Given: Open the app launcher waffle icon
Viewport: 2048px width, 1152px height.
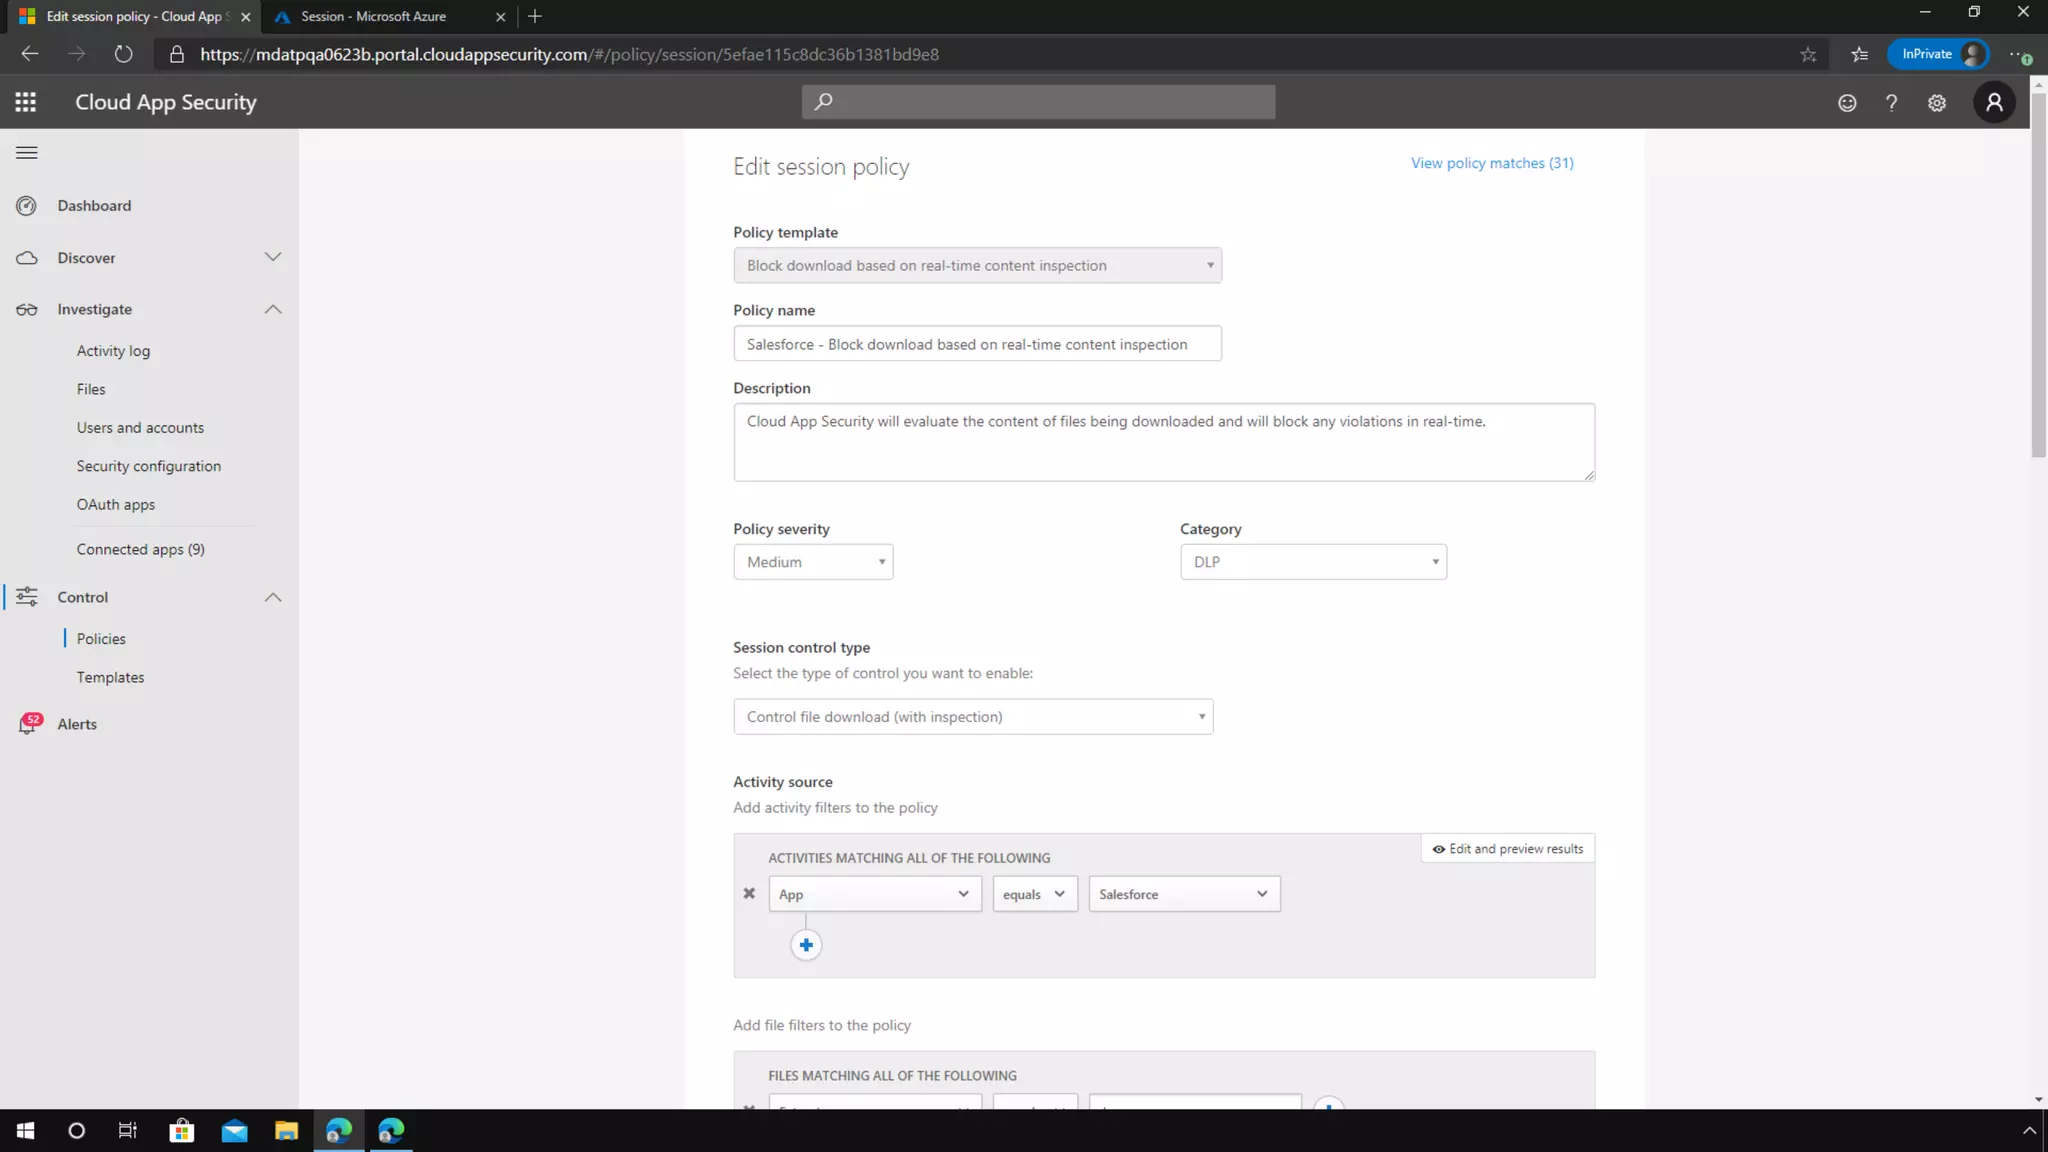Looking at the screenshot, I should pos(26,102).
